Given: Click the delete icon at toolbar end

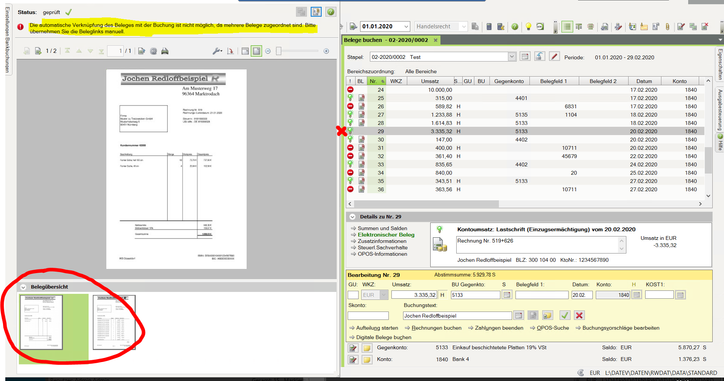Looking at the screenshot, I should [705, 27].
